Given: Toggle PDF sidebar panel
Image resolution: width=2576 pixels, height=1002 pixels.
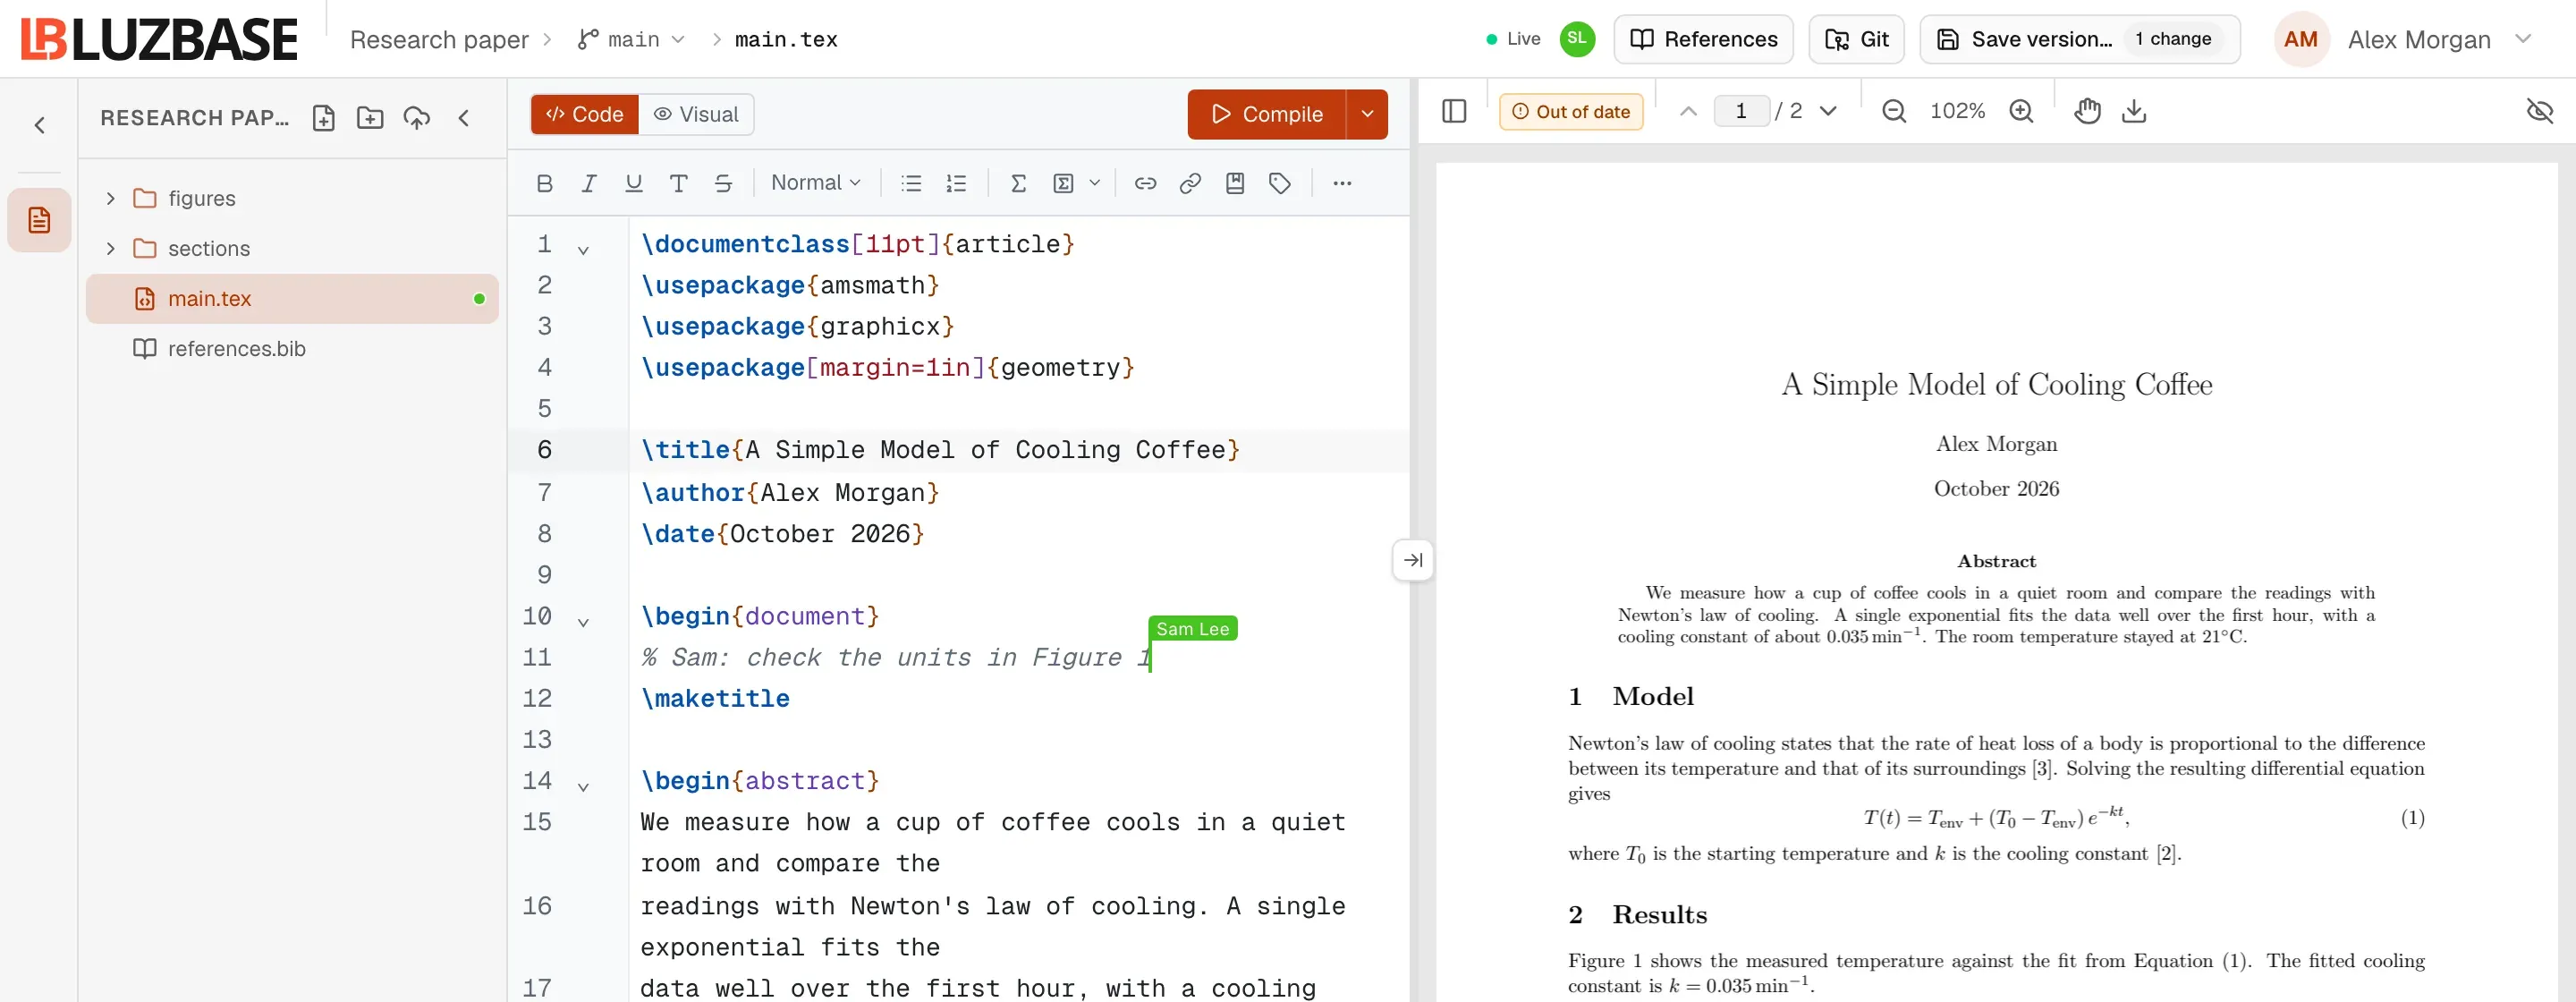Looking at the screenshot, I should [1454, 111].
